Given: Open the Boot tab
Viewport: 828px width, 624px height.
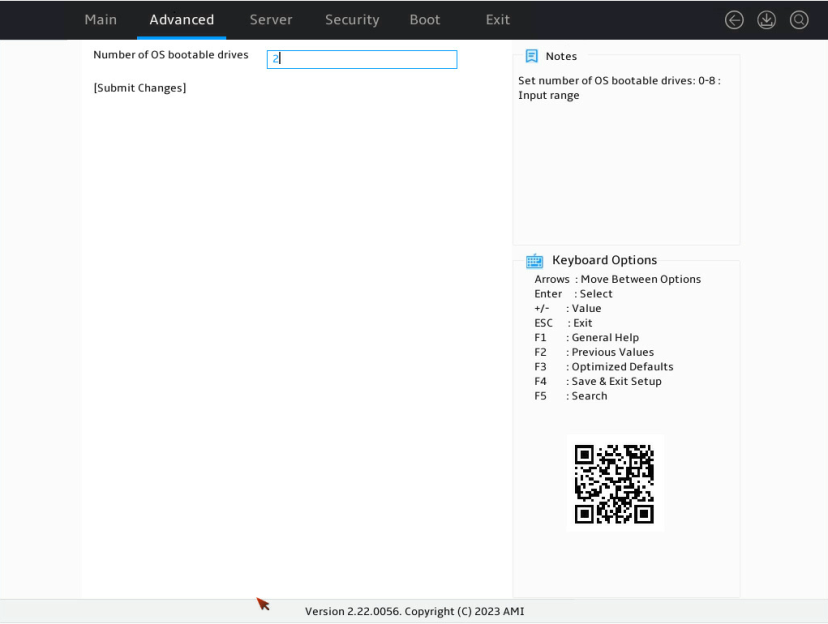Looking at the screenshot, I should (425, 20).
